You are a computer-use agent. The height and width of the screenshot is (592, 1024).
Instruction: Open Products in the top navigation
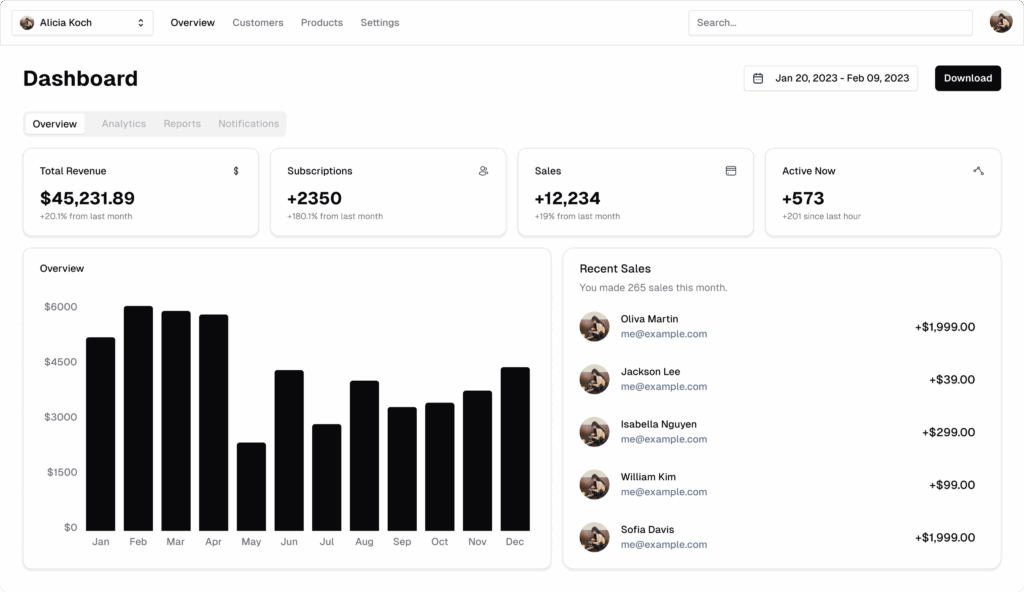coord(322,22)
